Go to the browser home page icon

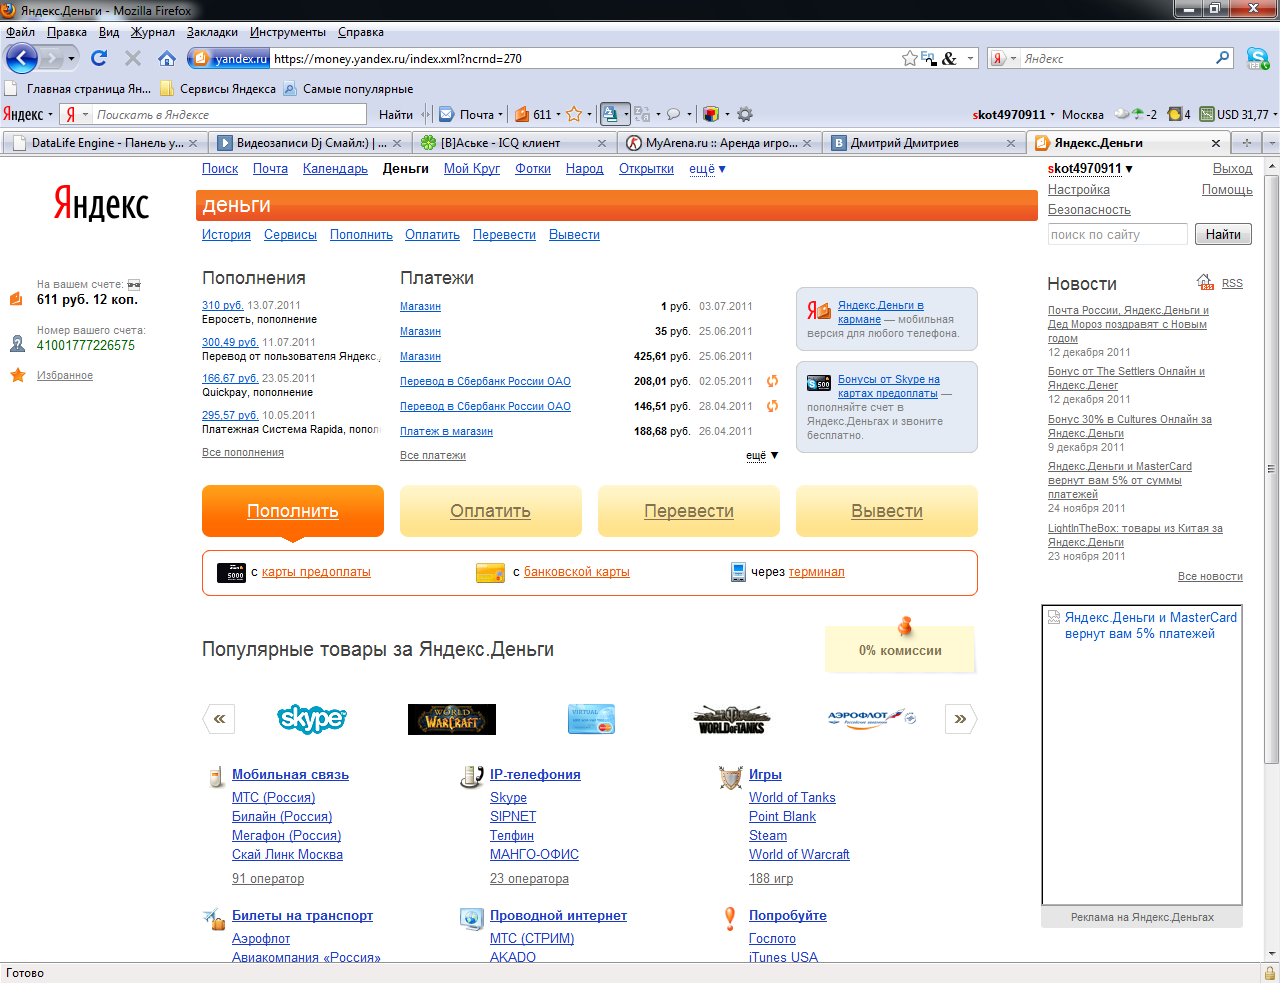coord(167,58)
